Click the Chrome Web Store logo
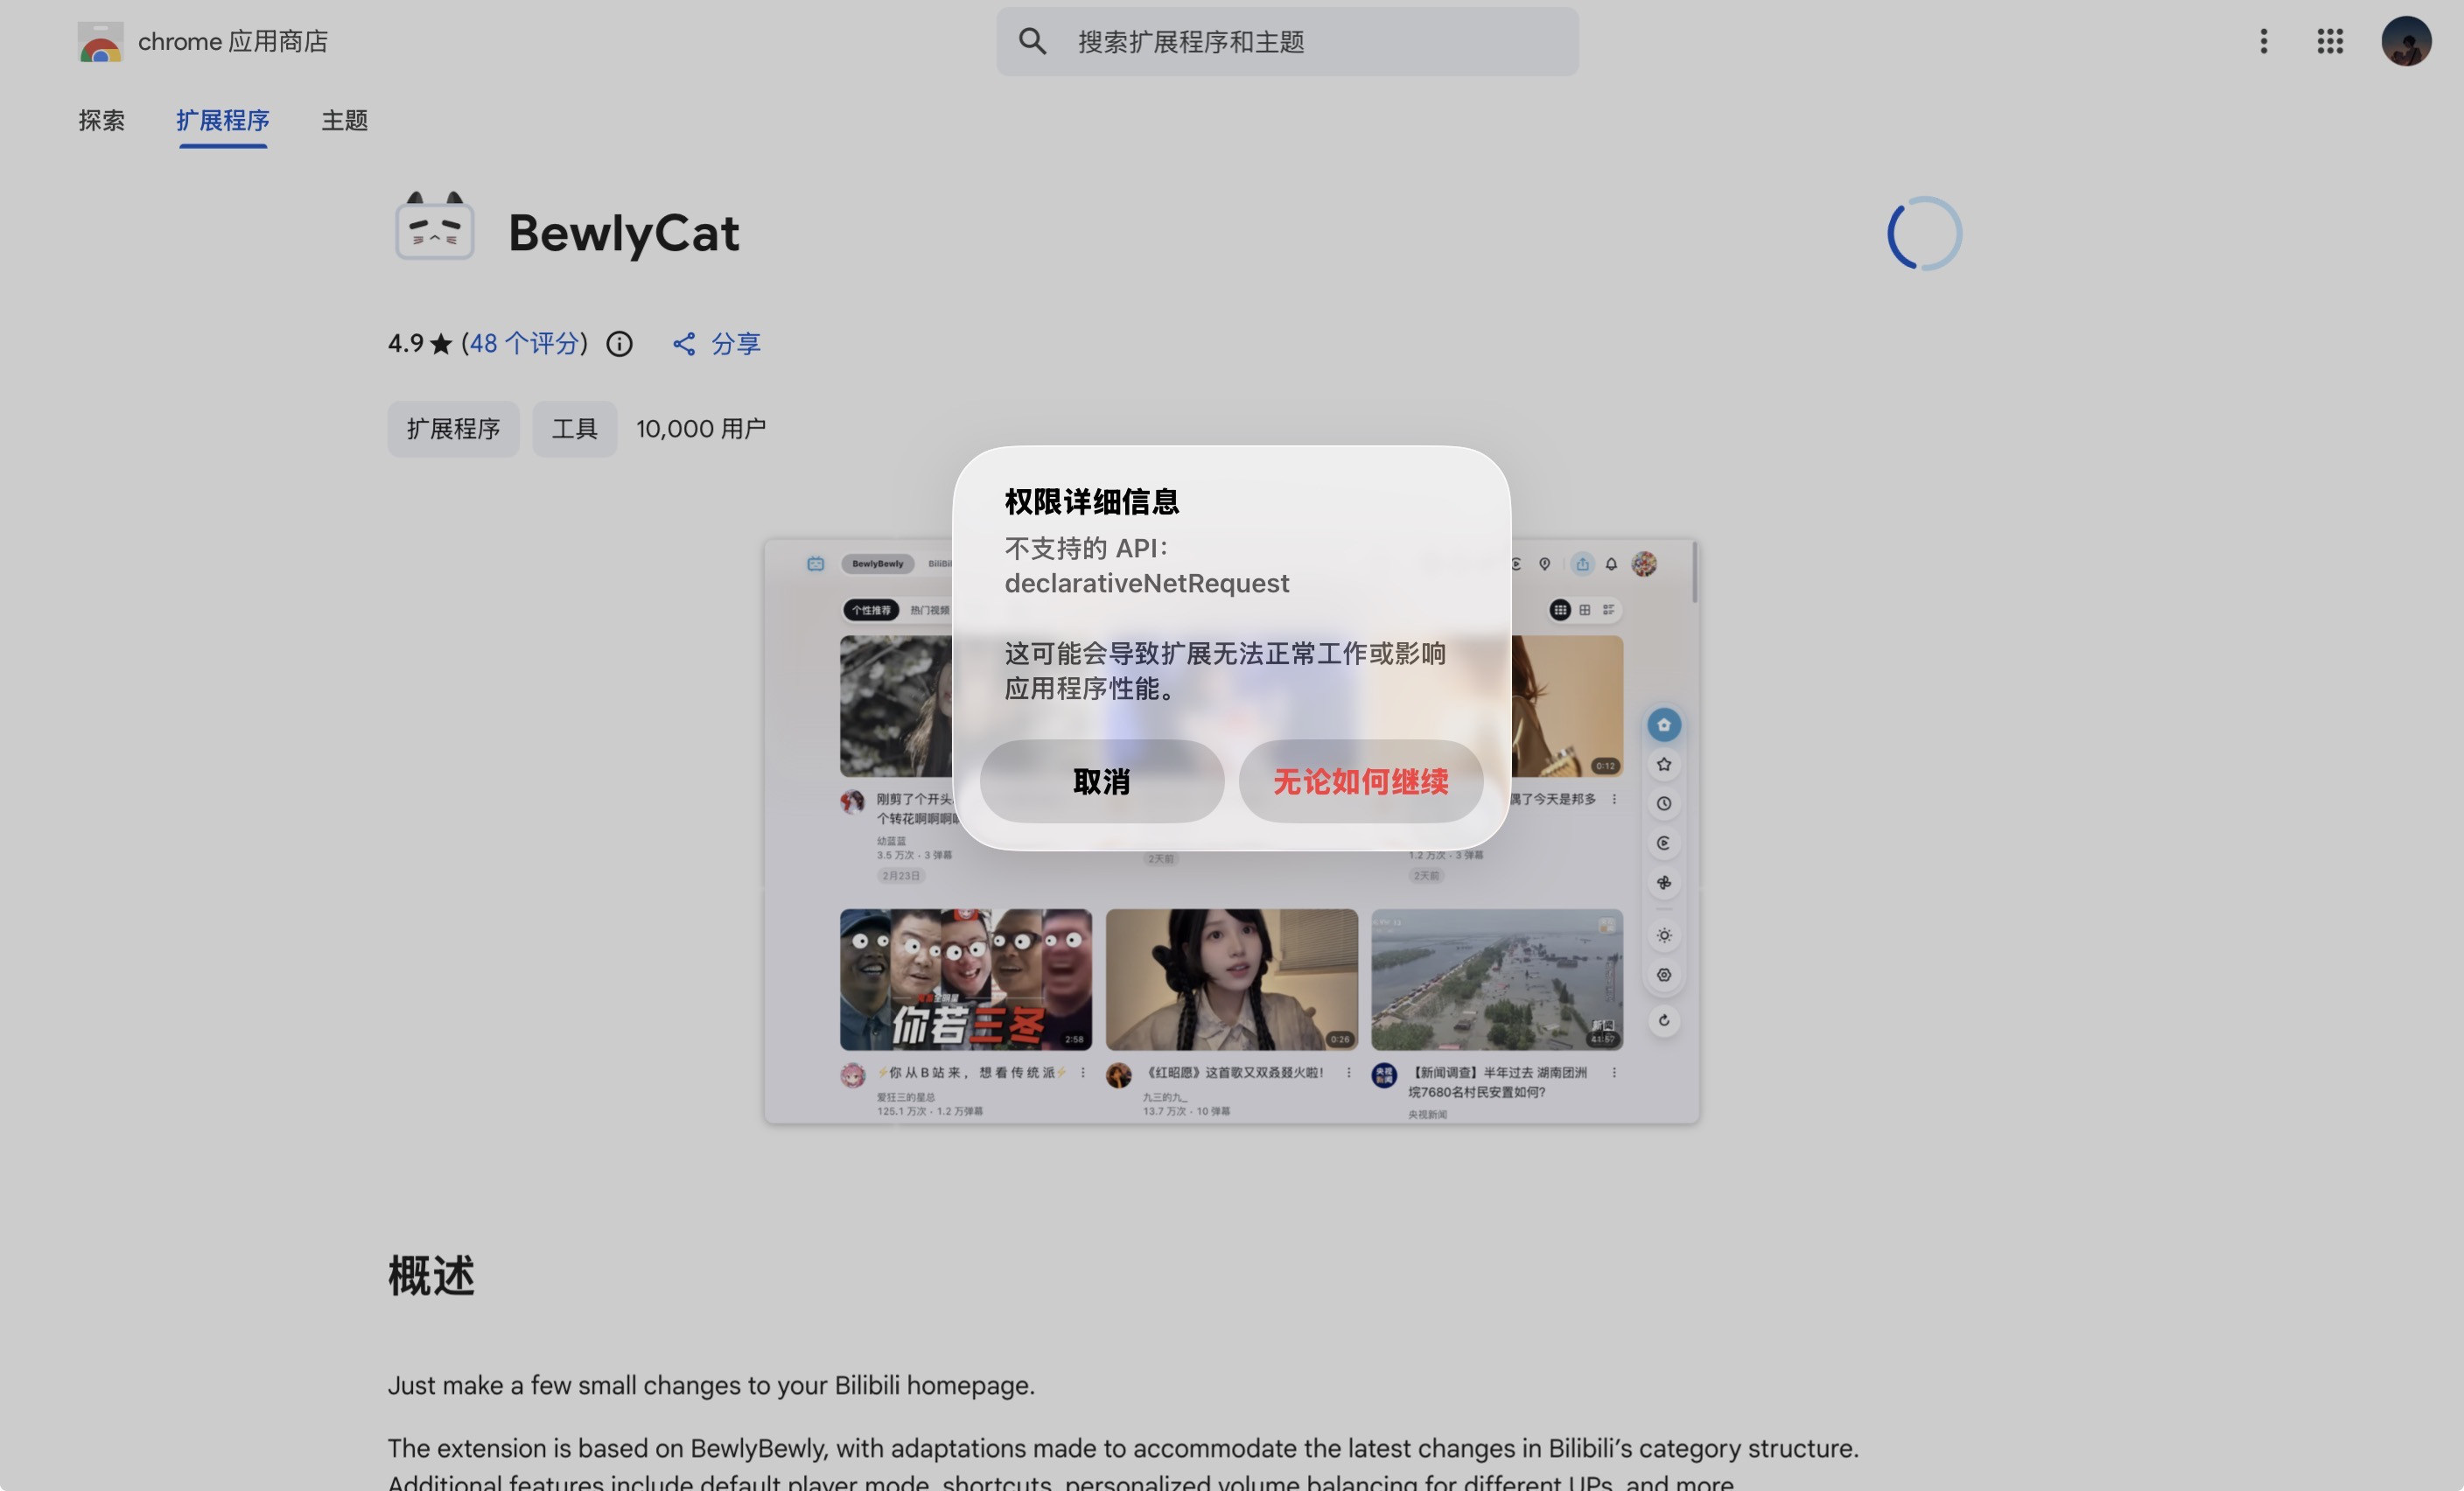The width and height of the screenshot is (2464, 1491). (x=100, y=41)
